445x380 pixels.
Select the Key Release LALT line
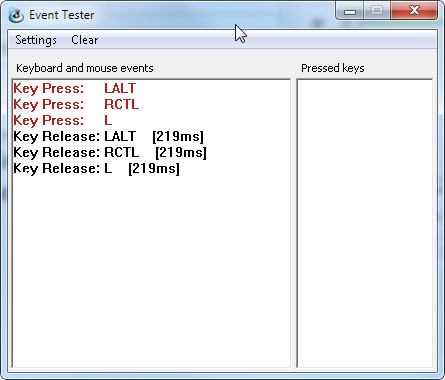108,136
